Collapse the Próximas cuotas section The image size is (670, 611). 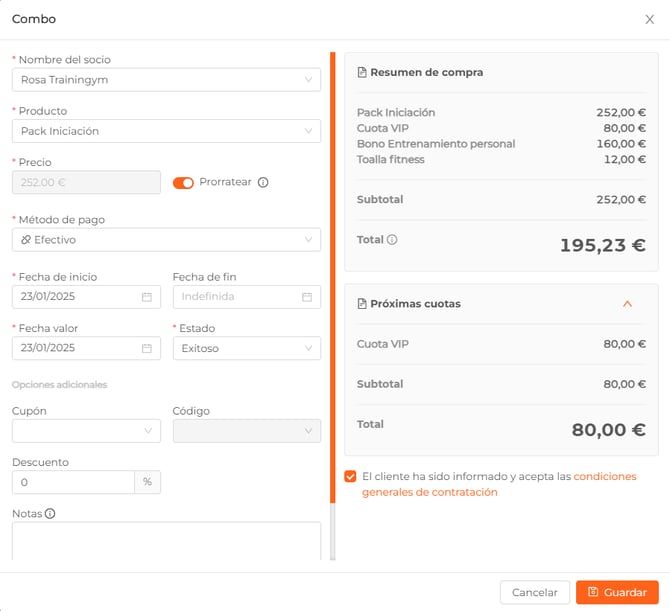coord(627,304)
